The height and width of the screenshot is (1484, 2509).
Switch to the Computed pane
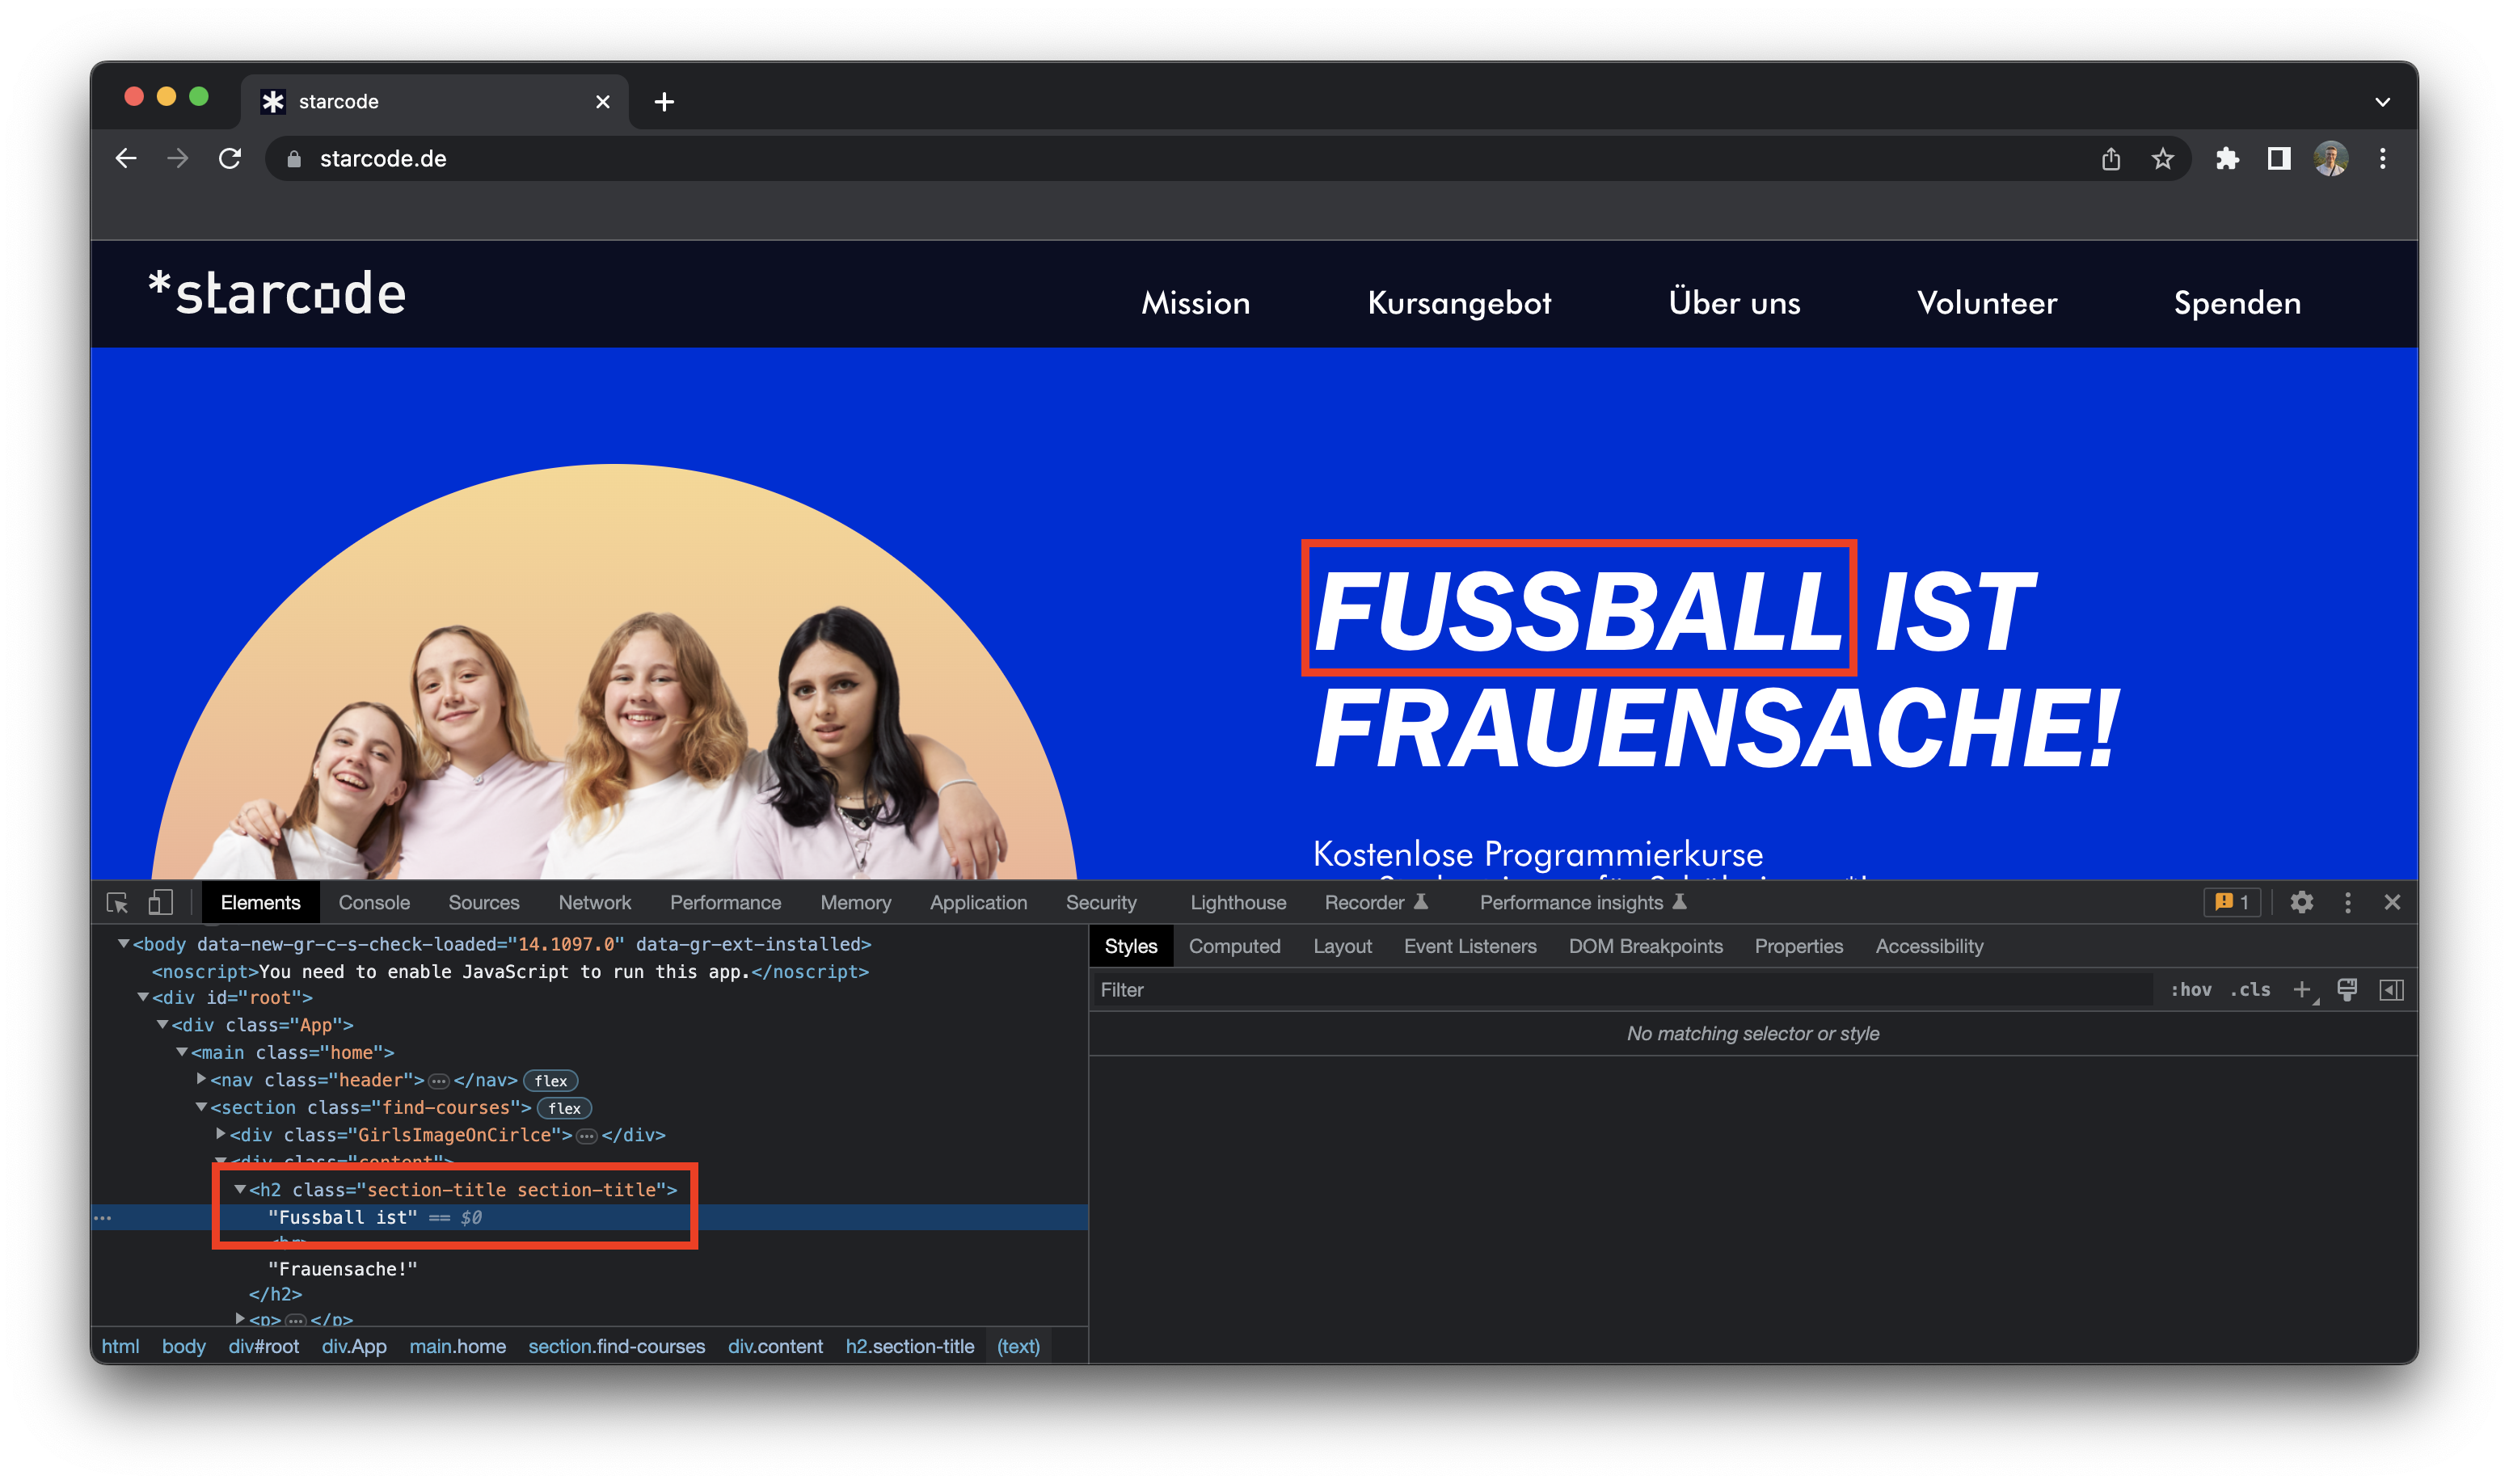(1234, 946)
